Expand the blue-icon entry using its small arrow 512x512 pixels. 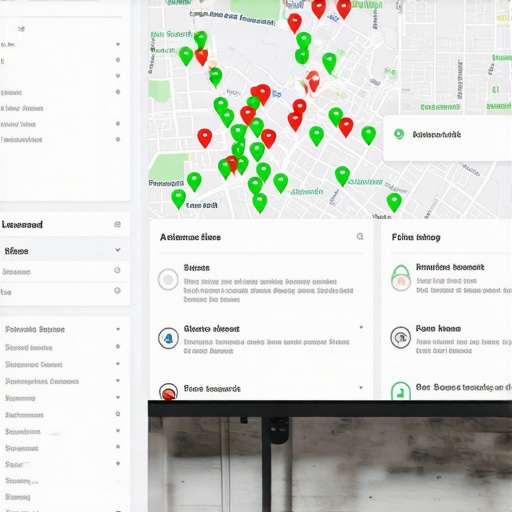pos(361,328)
